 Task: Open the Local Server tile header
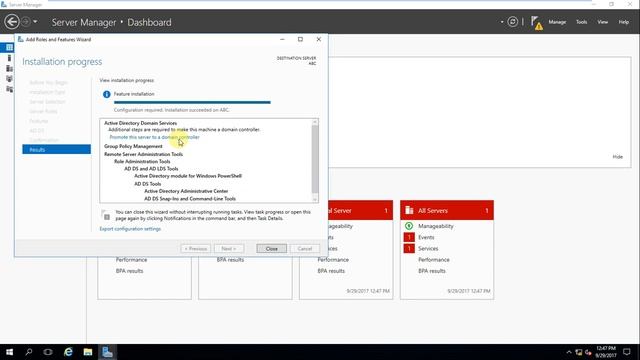tap(360, 210)
